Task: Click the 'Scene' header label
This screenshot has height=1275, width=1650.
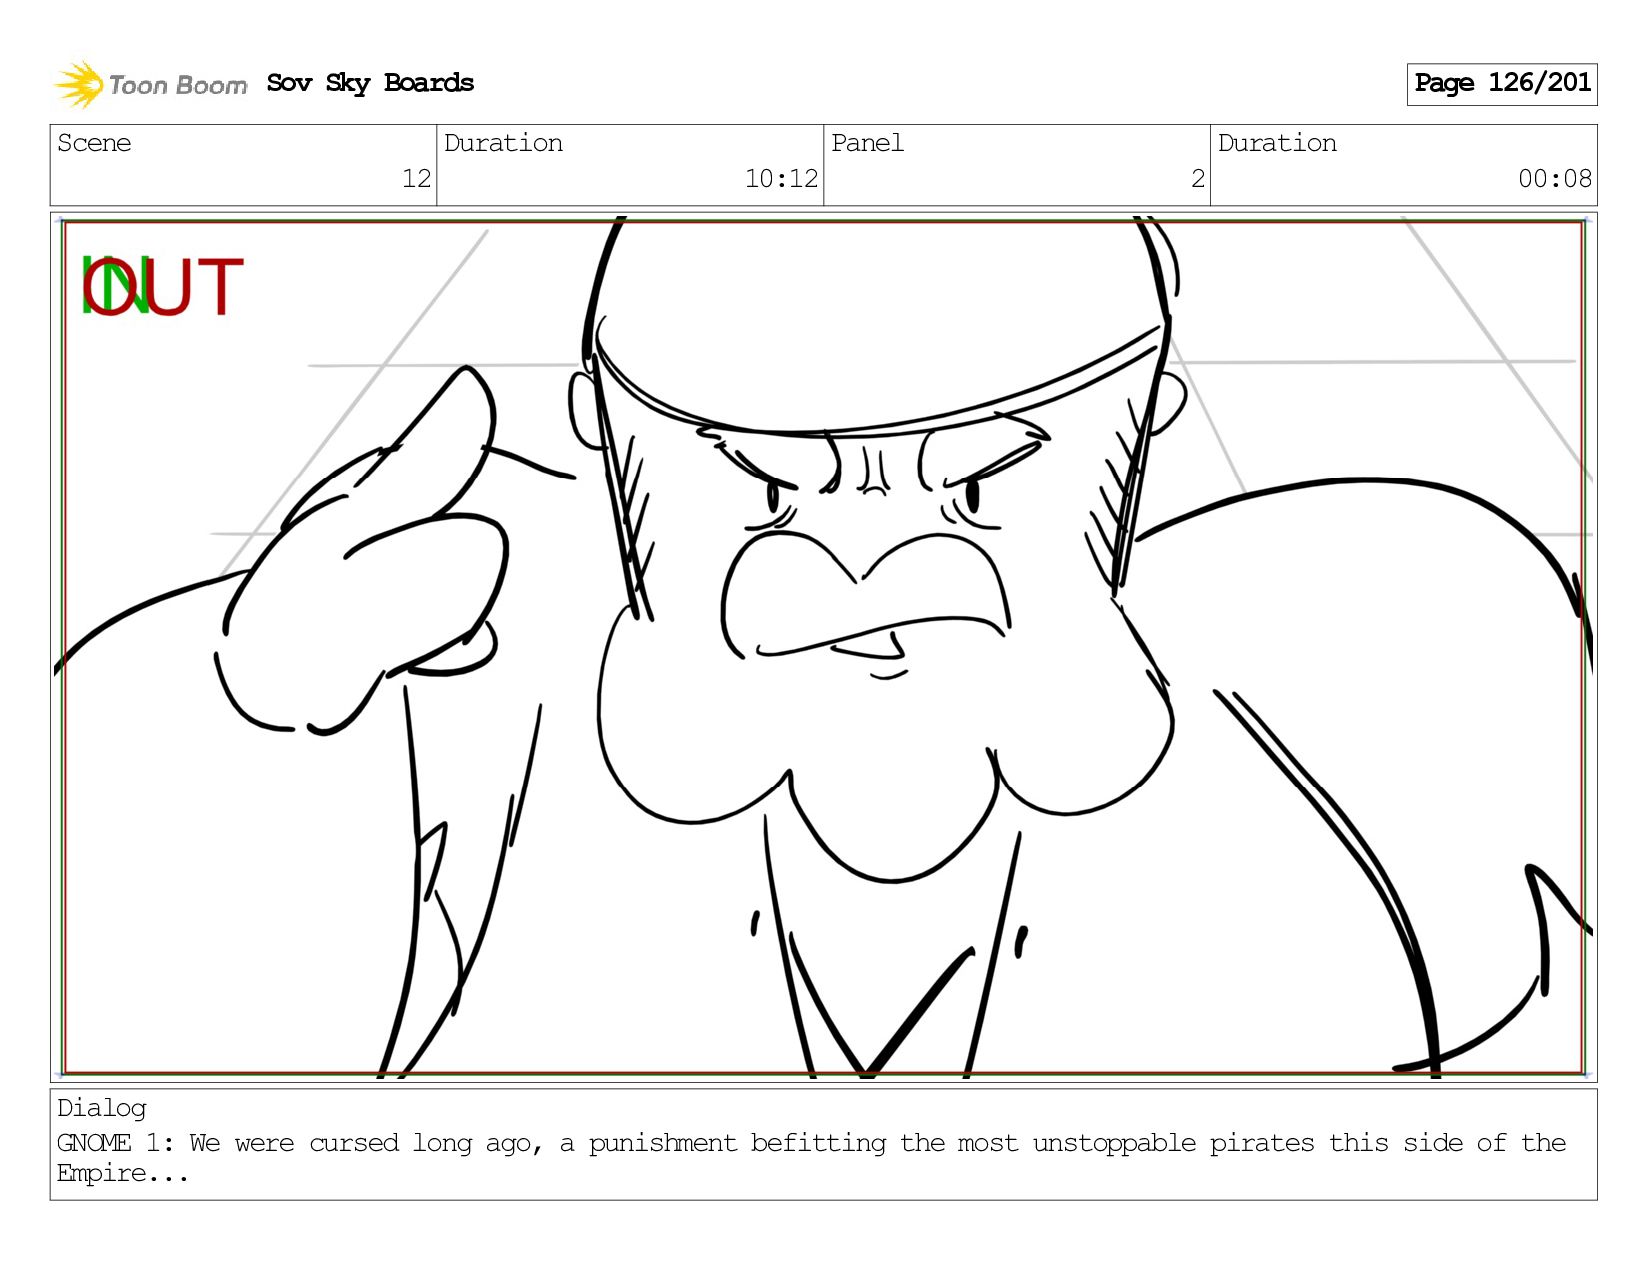Action: (x=94, y=143)
